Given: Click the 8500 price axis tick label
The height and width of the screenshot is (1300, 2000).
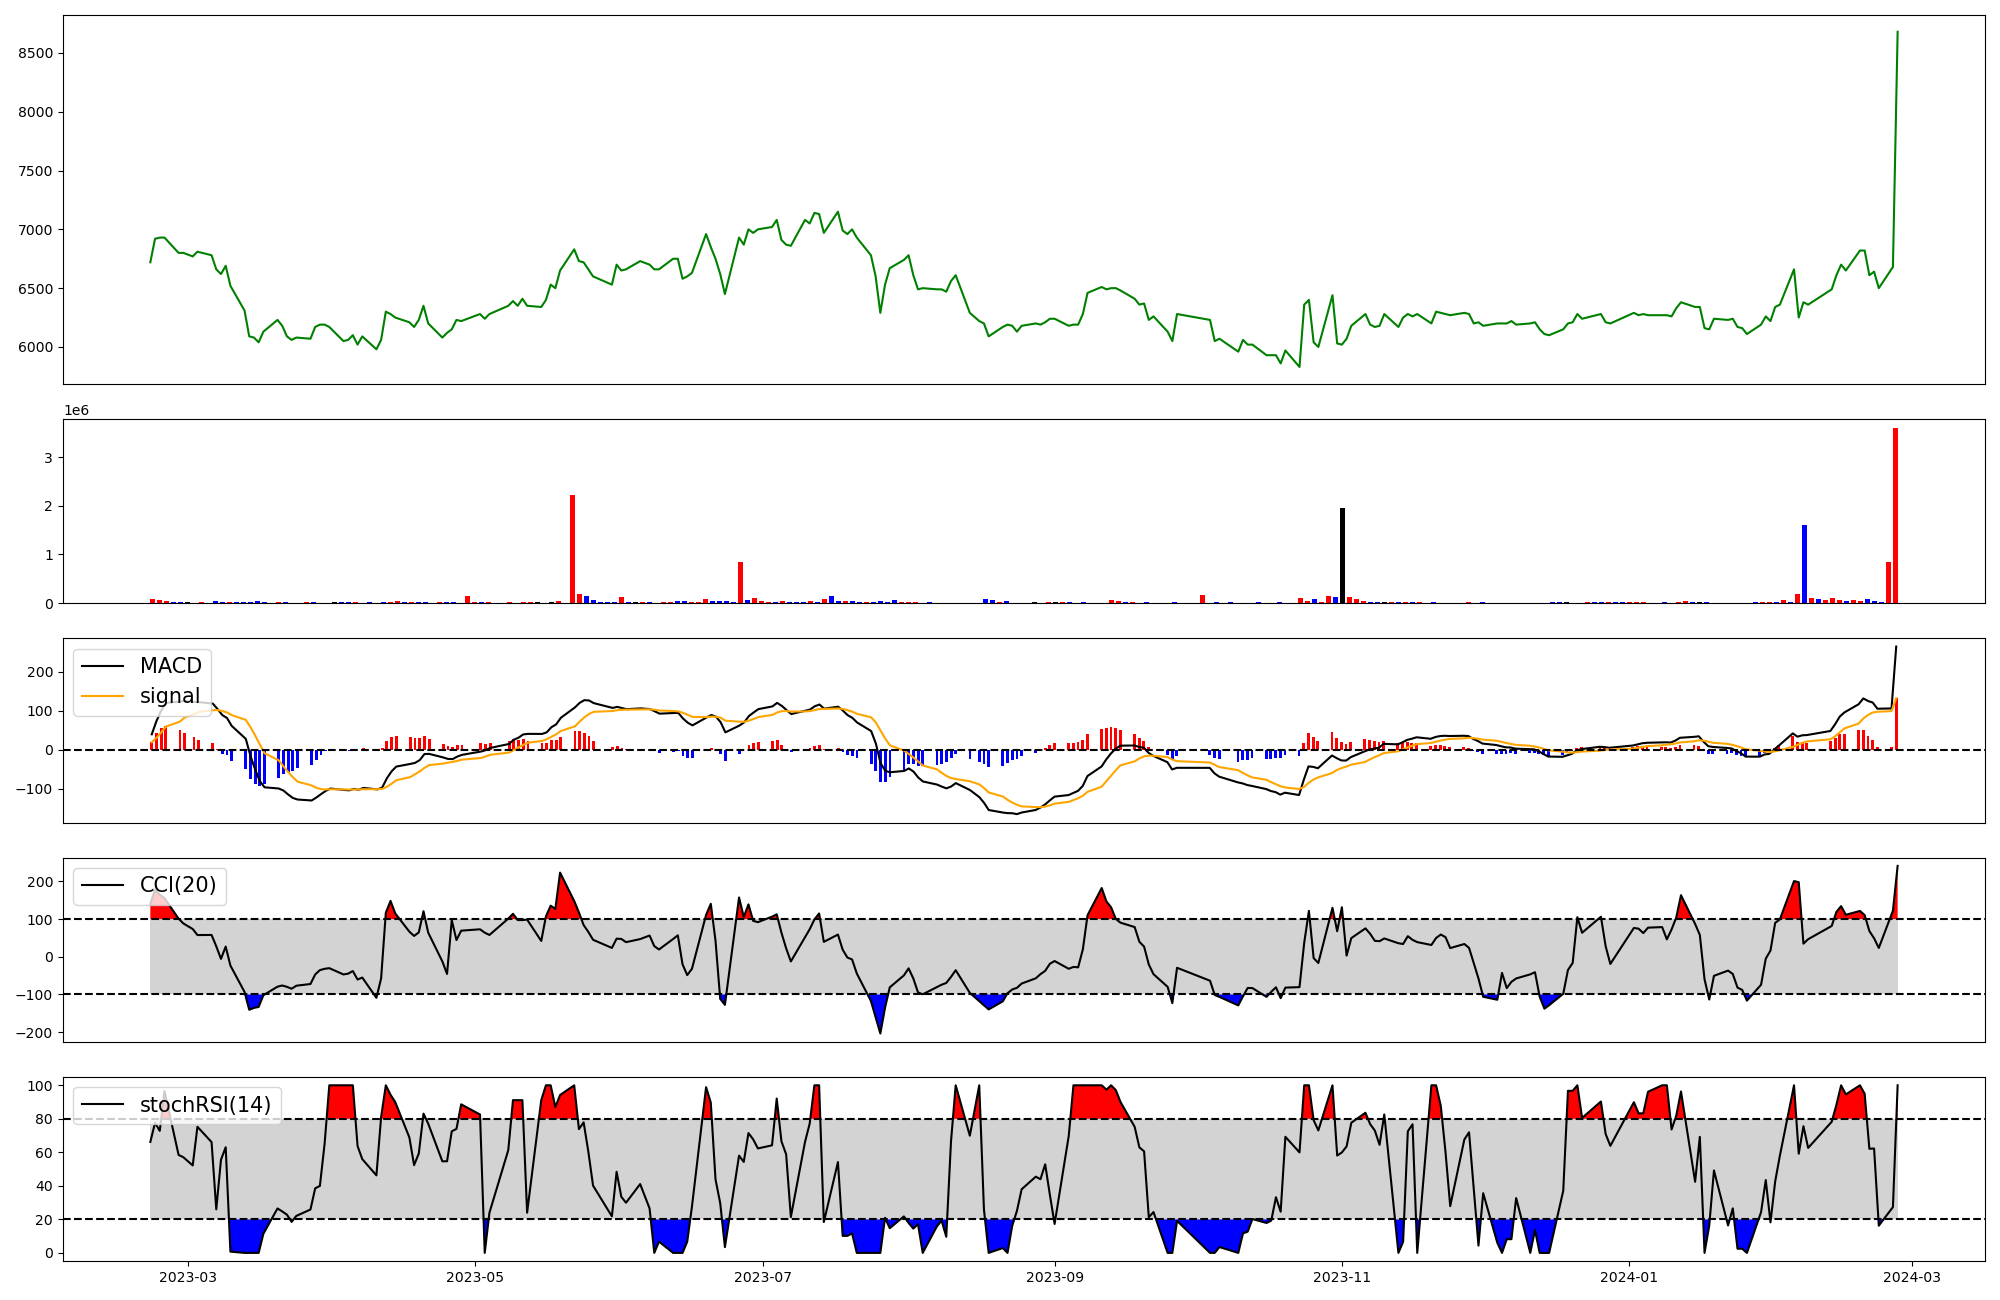Looking at the screenshot, I should point(35,53).
